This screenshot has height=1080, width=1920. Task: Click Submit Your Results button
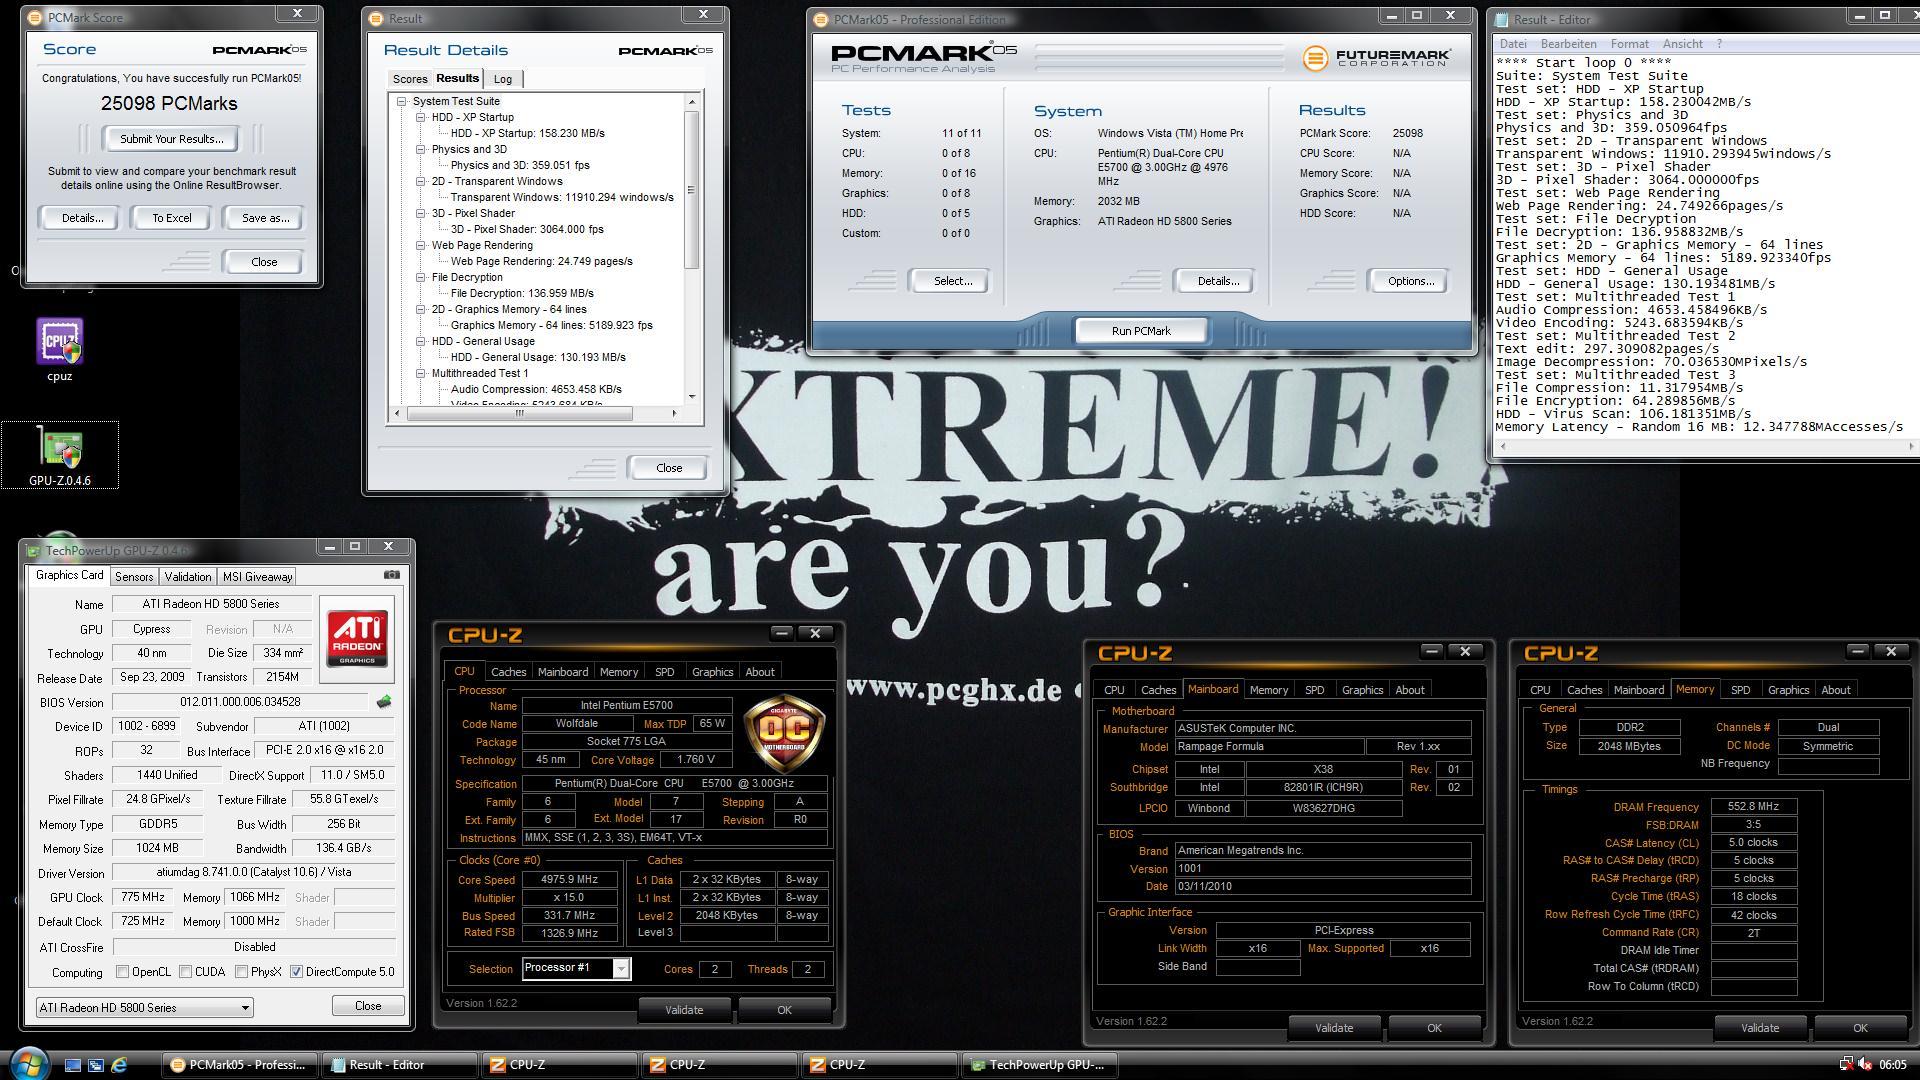click(x=172, y=139)
